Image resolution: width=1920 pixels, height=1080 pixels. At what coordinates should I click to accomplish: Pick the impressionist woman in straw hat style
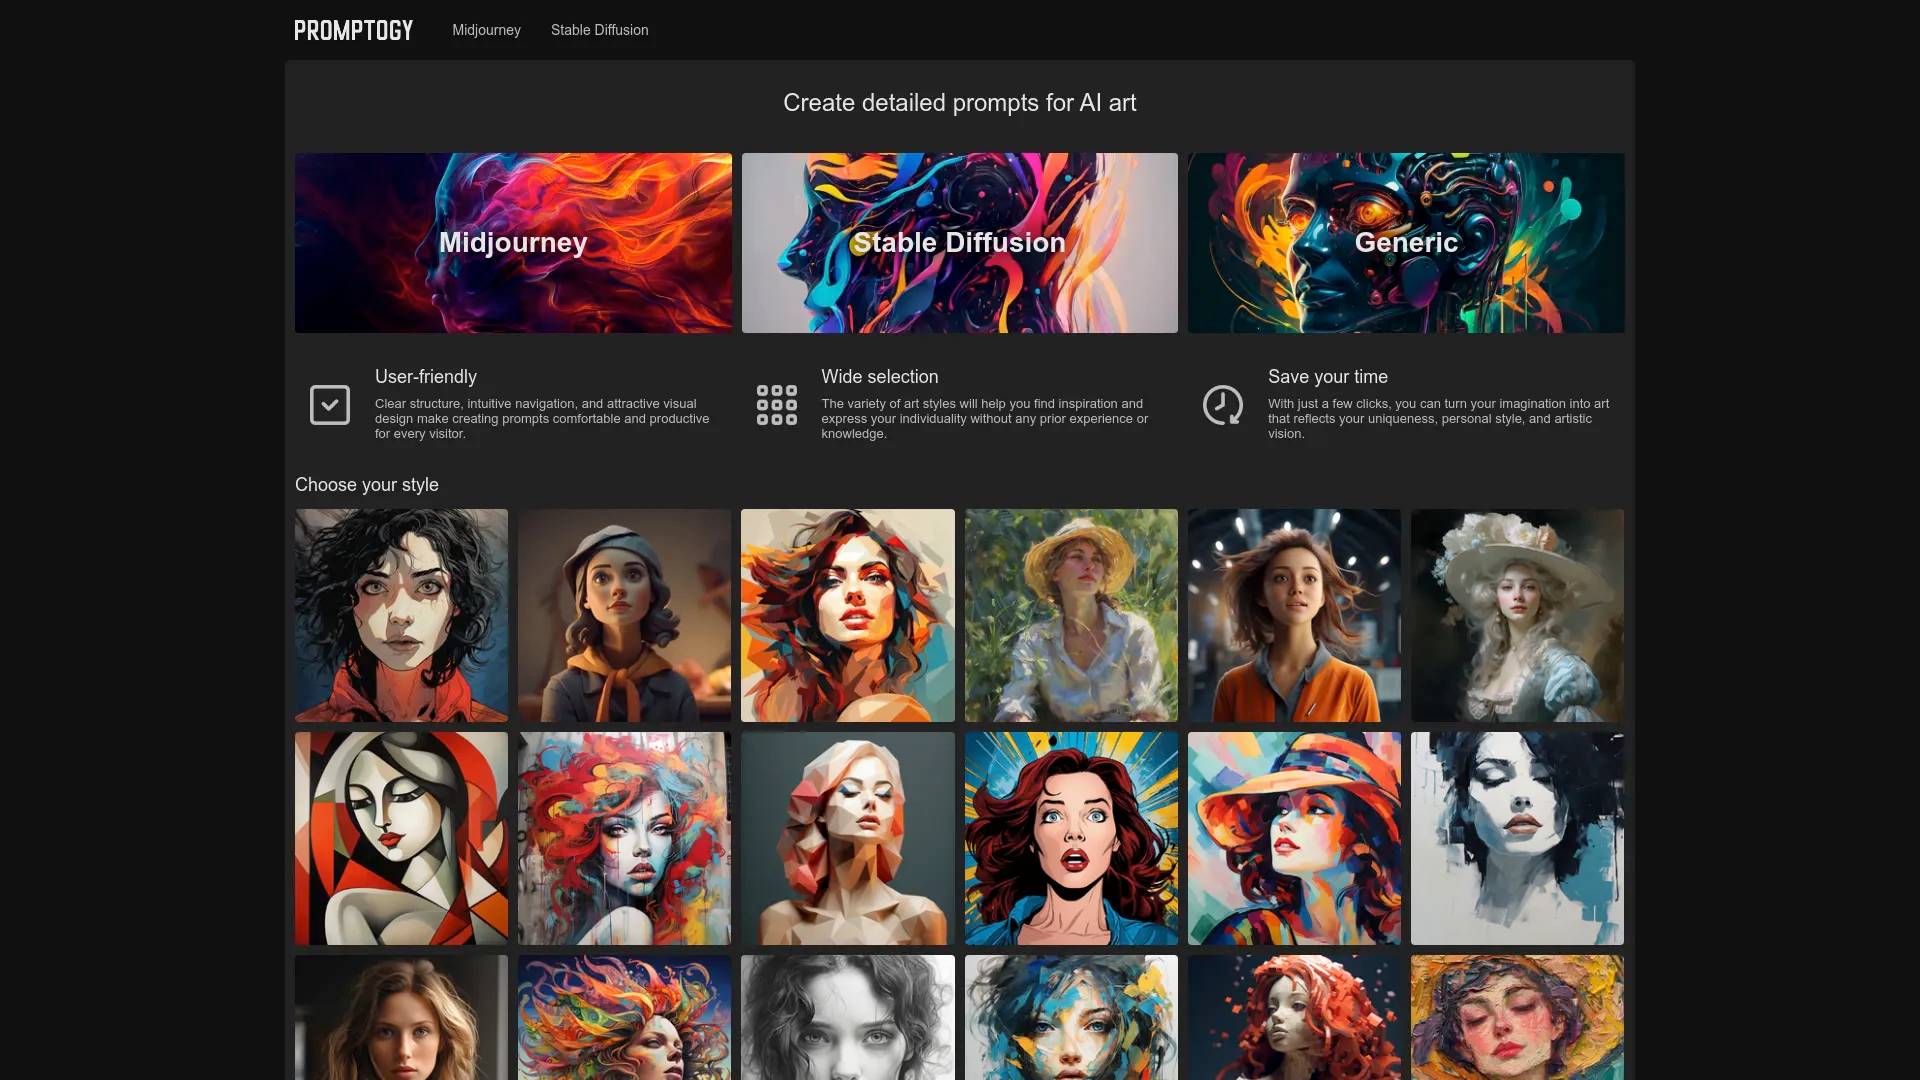[x=1071, y=615]
